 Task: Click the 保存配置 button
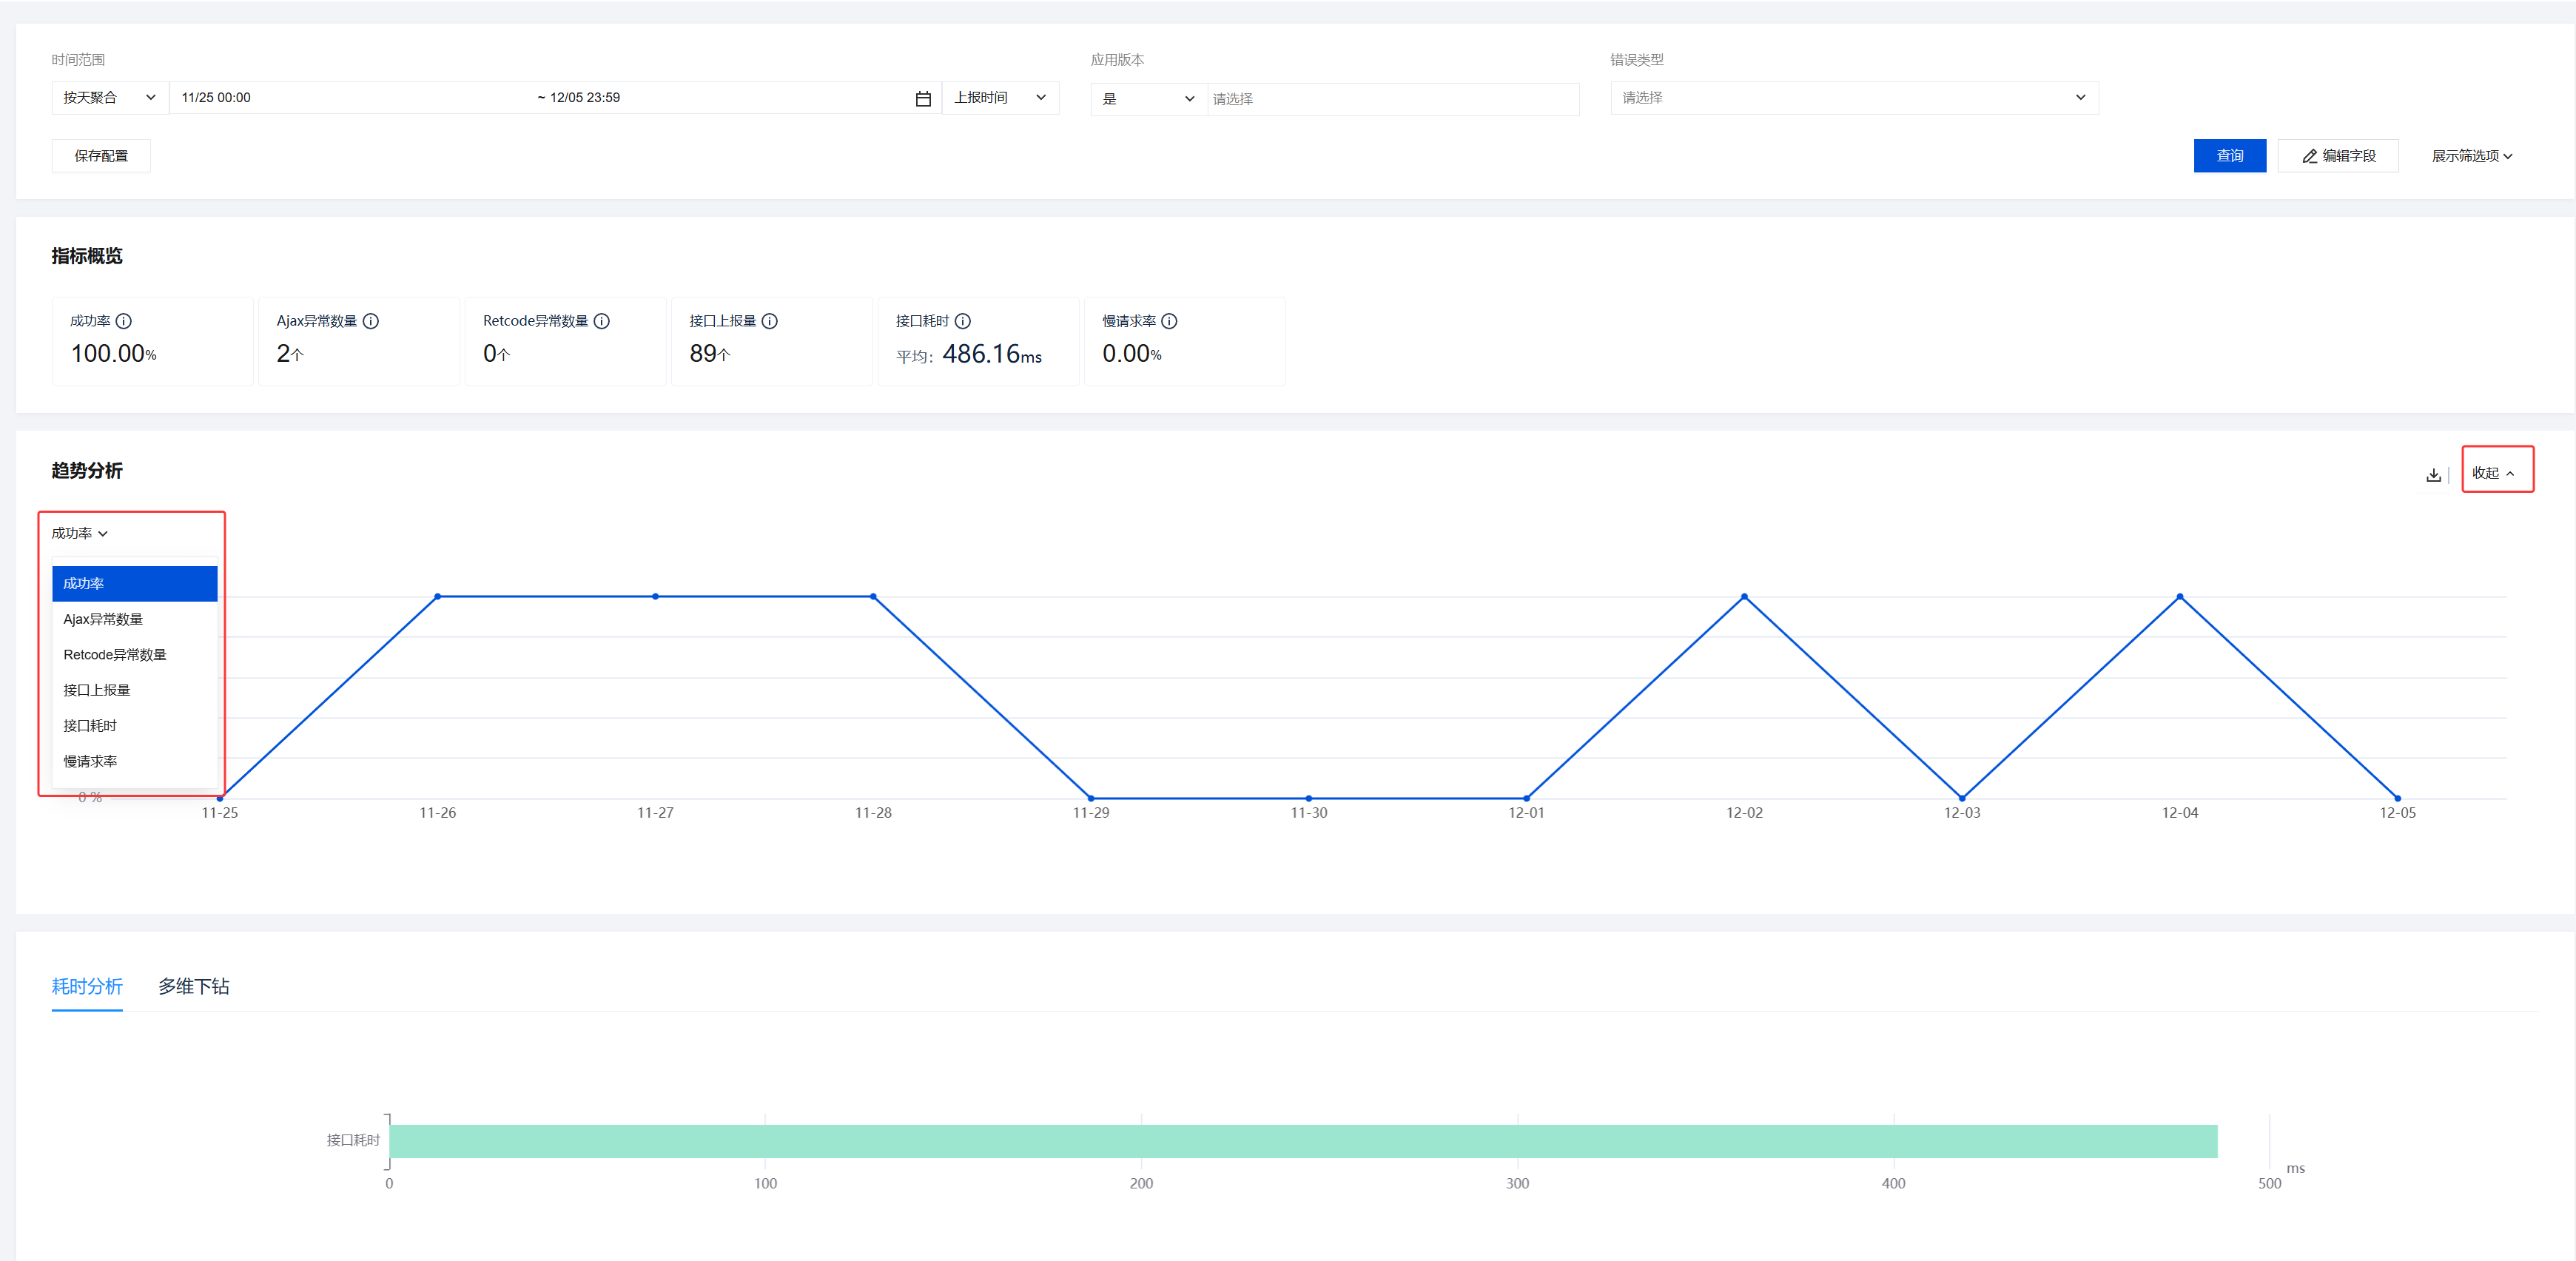[x=101, y=156]
